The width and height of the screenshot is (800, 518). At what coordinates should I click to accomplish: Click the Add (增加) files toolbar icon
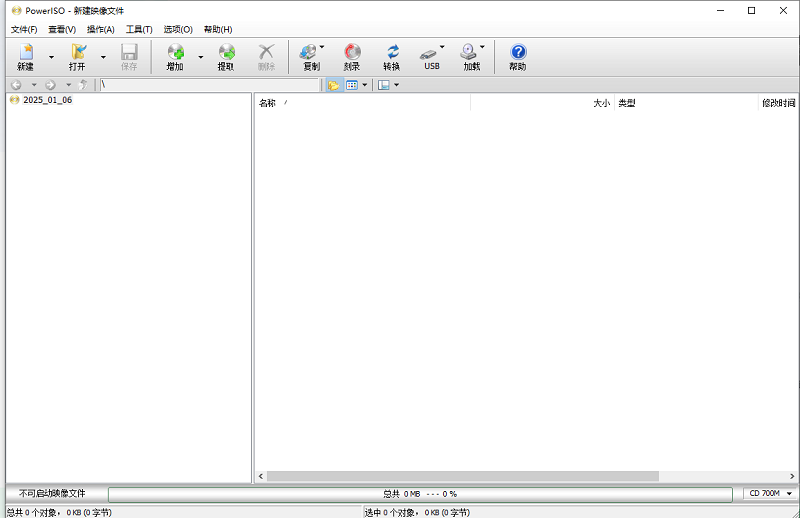[x=175, y=57]
